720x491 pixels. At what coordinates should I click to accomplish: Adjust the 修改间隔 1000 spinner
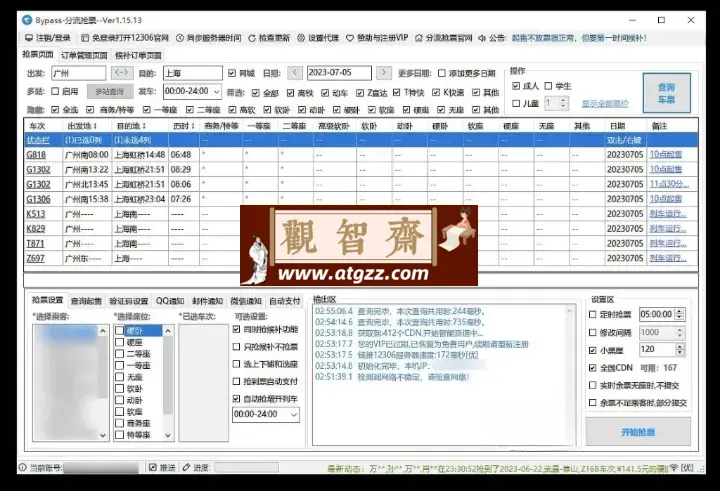coord(680,333)
